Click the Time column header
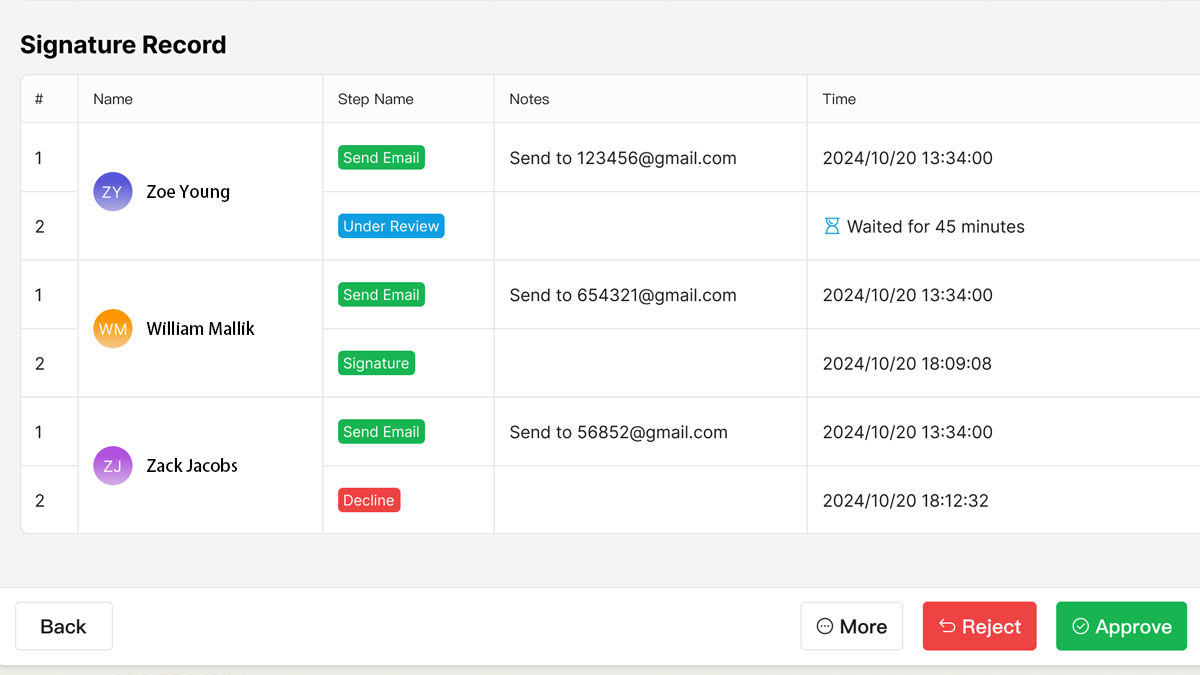The height and width of the screenshot is (675, 1200). 839,99
